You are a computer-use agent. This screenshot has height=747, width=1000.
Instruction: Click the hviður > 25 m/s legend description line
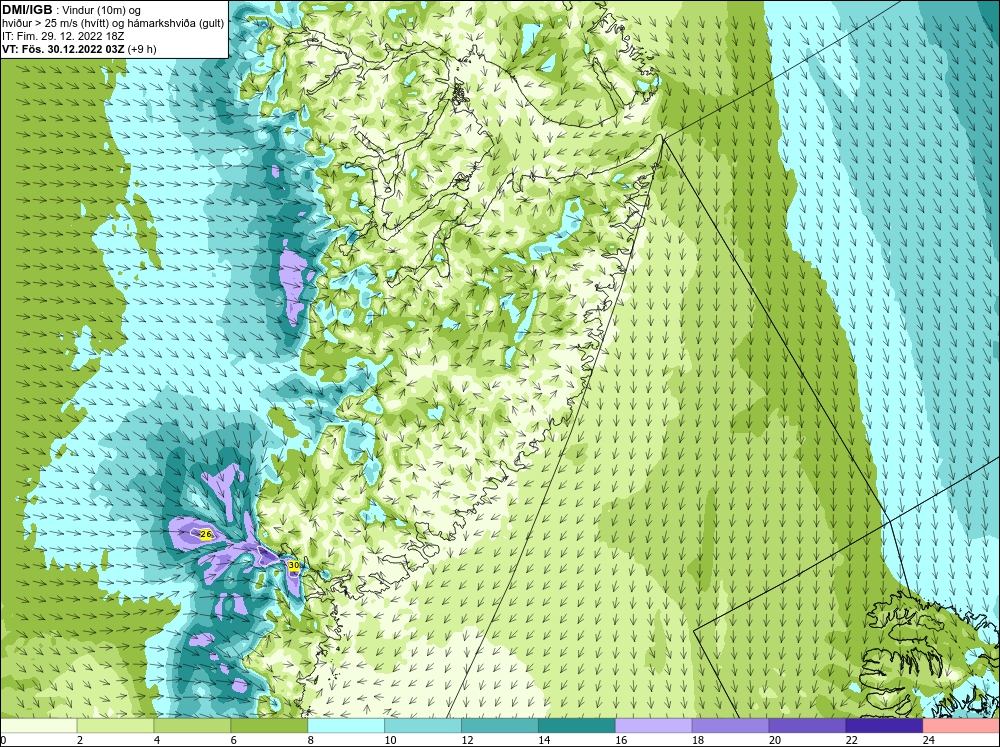click(x=113, y=23)
